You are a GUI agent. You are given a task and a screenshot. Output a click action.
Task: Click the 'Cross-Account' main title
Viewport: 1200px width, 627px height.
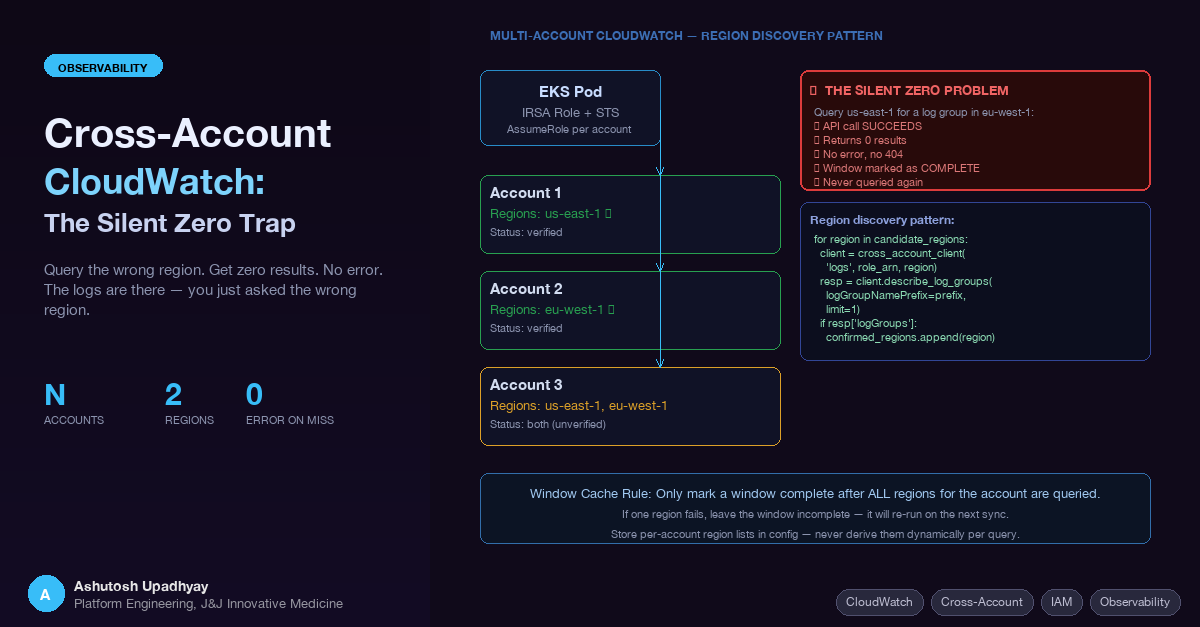pyautogui.click(x=188, y=134)
